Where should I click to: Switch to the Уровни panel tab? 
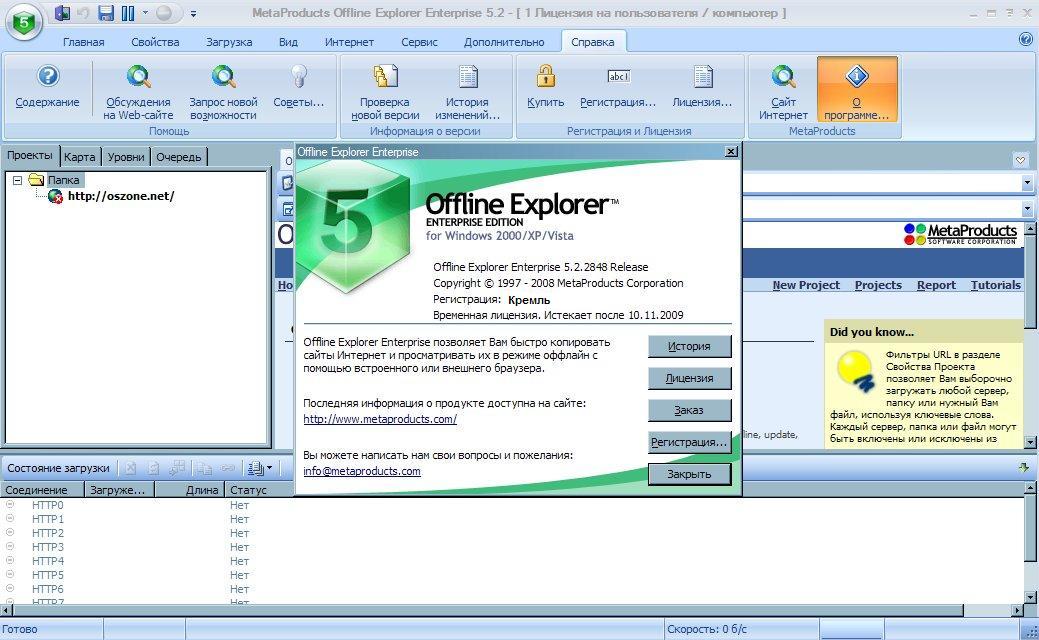(126, 157)
